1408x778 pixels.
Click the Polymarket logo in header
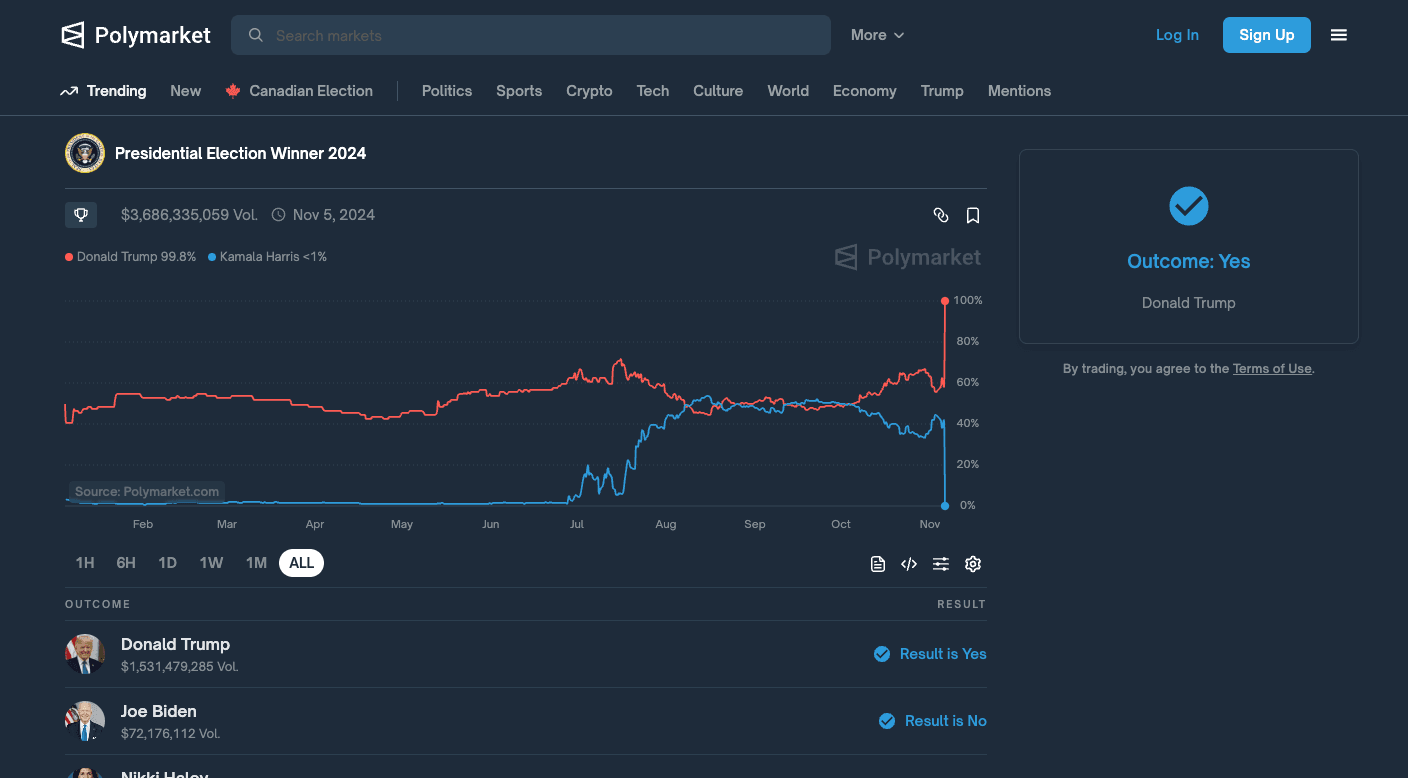[x=135, y=35]
